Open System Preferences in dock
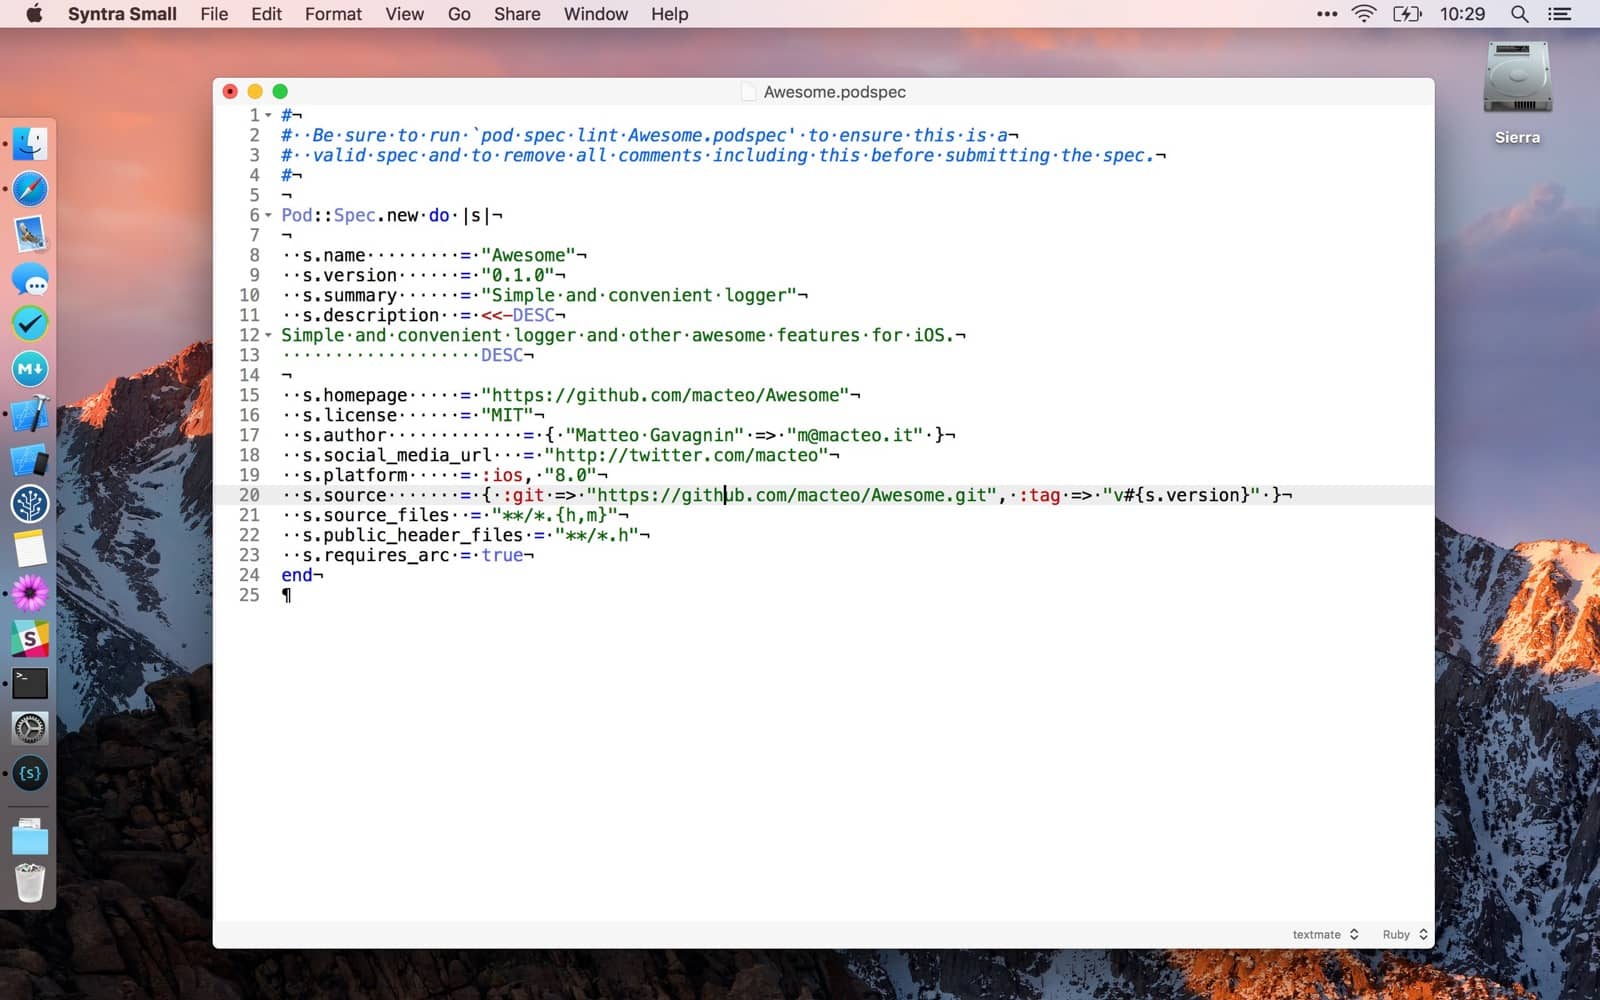The height and width of the screenshot is (1000, 1600). (x=30, y=729)
